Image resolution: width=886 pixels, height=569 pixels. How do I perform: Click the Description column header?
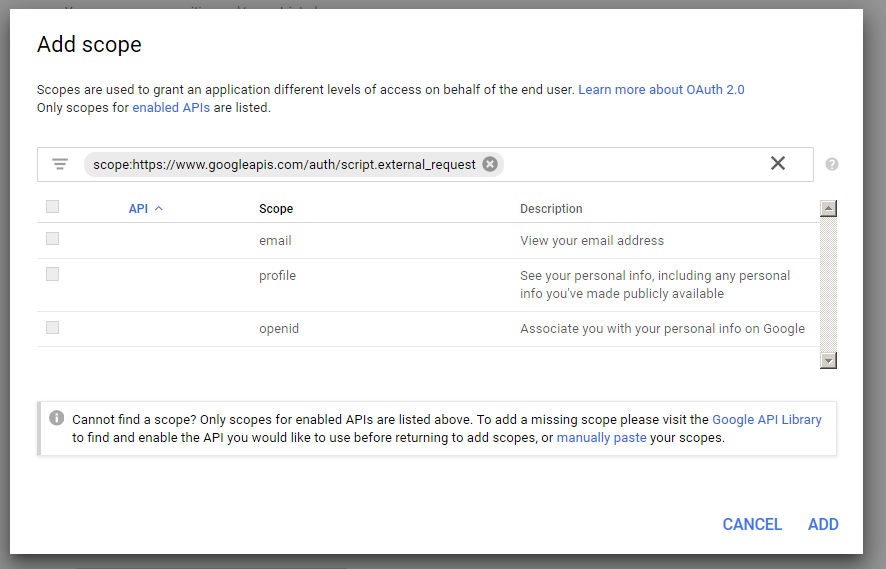pos(551,209)
